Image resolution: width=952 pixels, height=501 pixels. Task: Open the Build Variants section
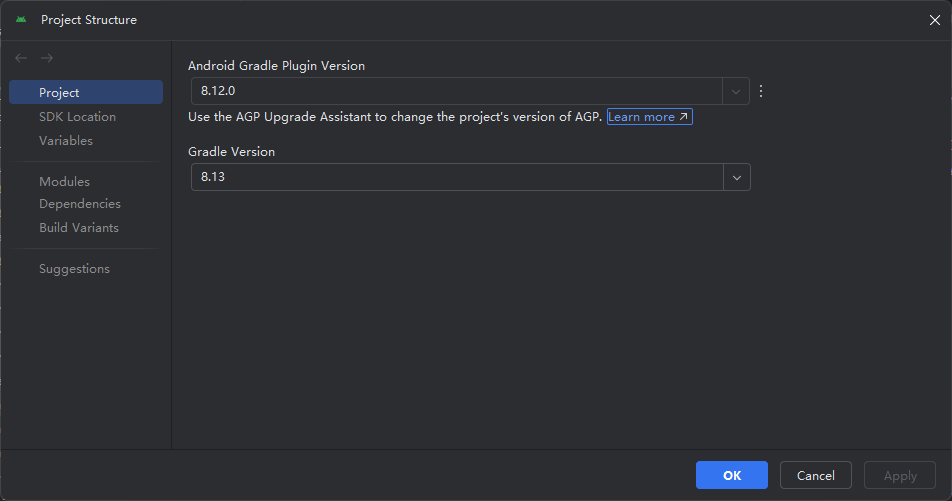click(x=79, y=228)
